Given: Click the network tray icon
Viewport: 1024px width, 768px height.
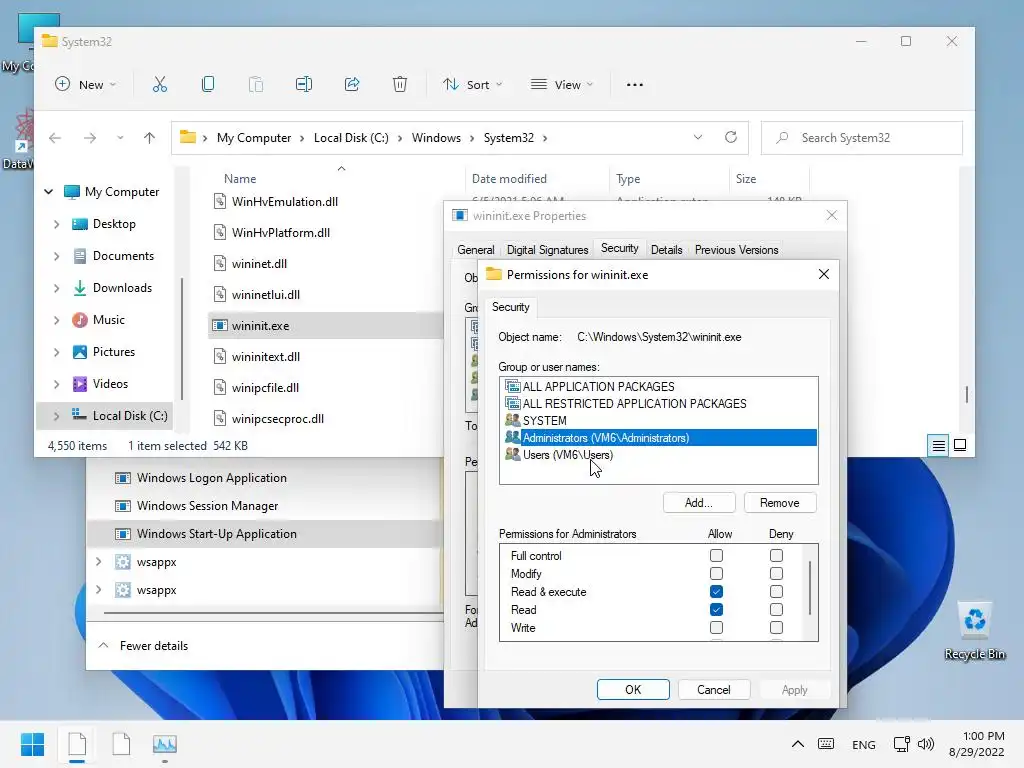Looking at the screenshot, I should click(902, 744).
